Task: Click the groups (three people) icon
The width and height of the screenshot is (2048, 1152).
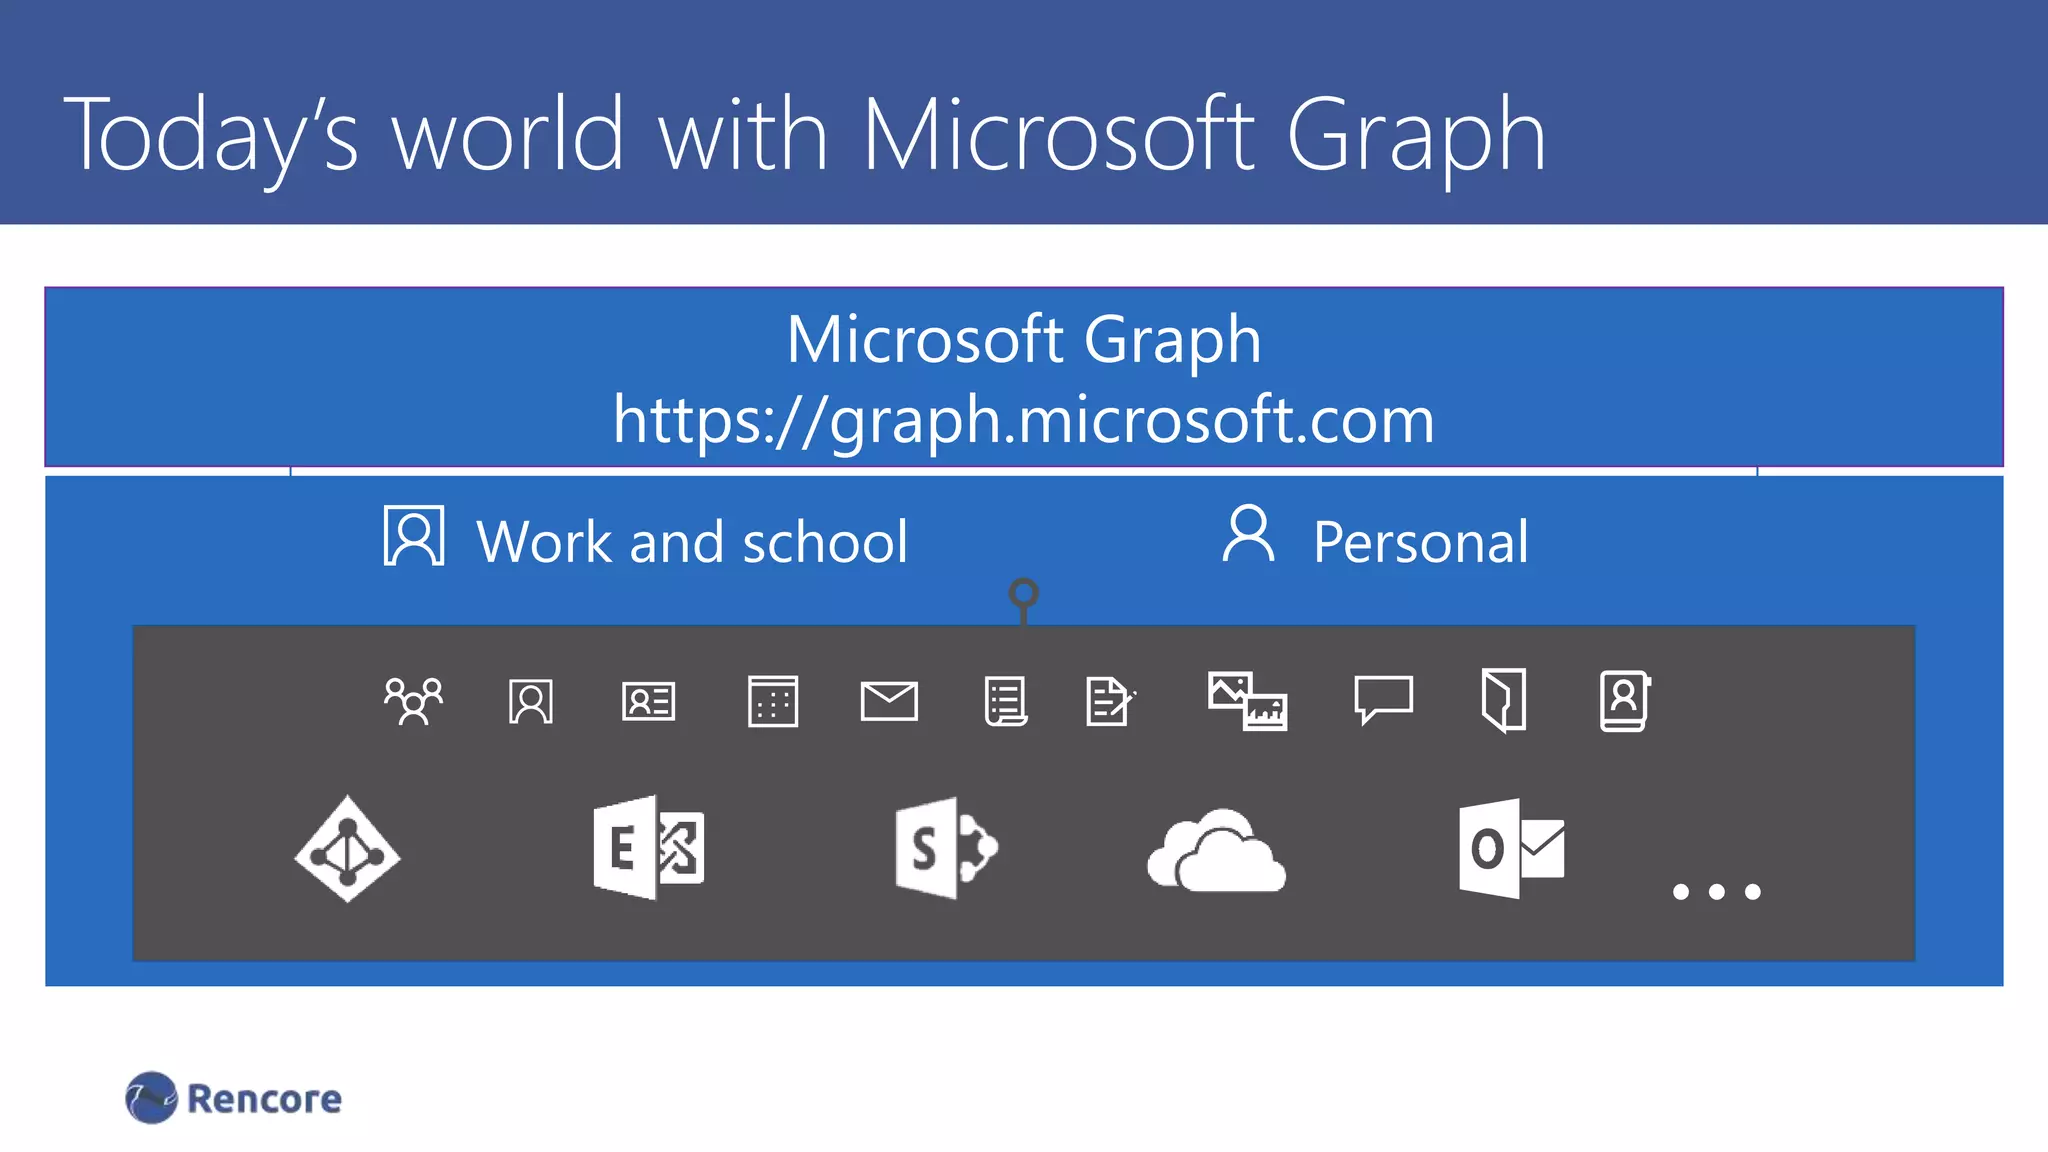Action: [x=413, y=701]
